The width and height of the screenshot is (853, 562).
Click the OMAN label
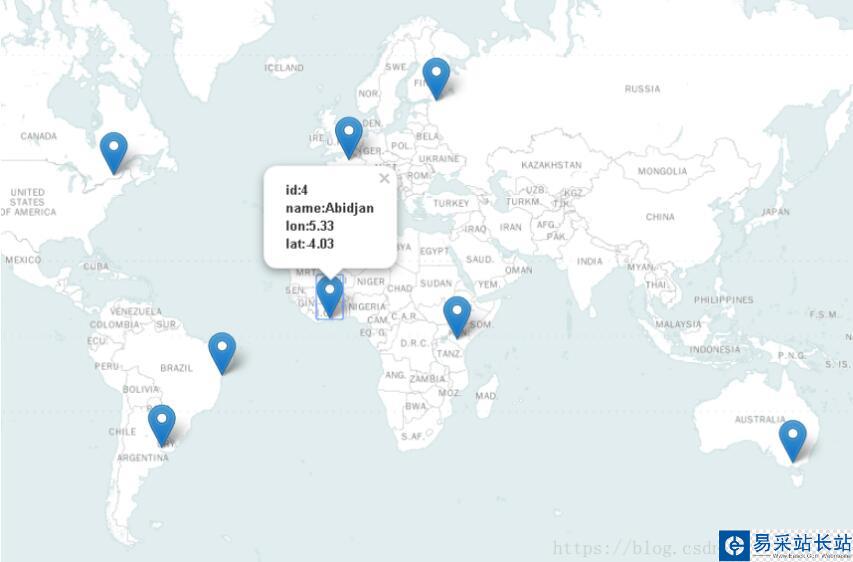point(518,270)
